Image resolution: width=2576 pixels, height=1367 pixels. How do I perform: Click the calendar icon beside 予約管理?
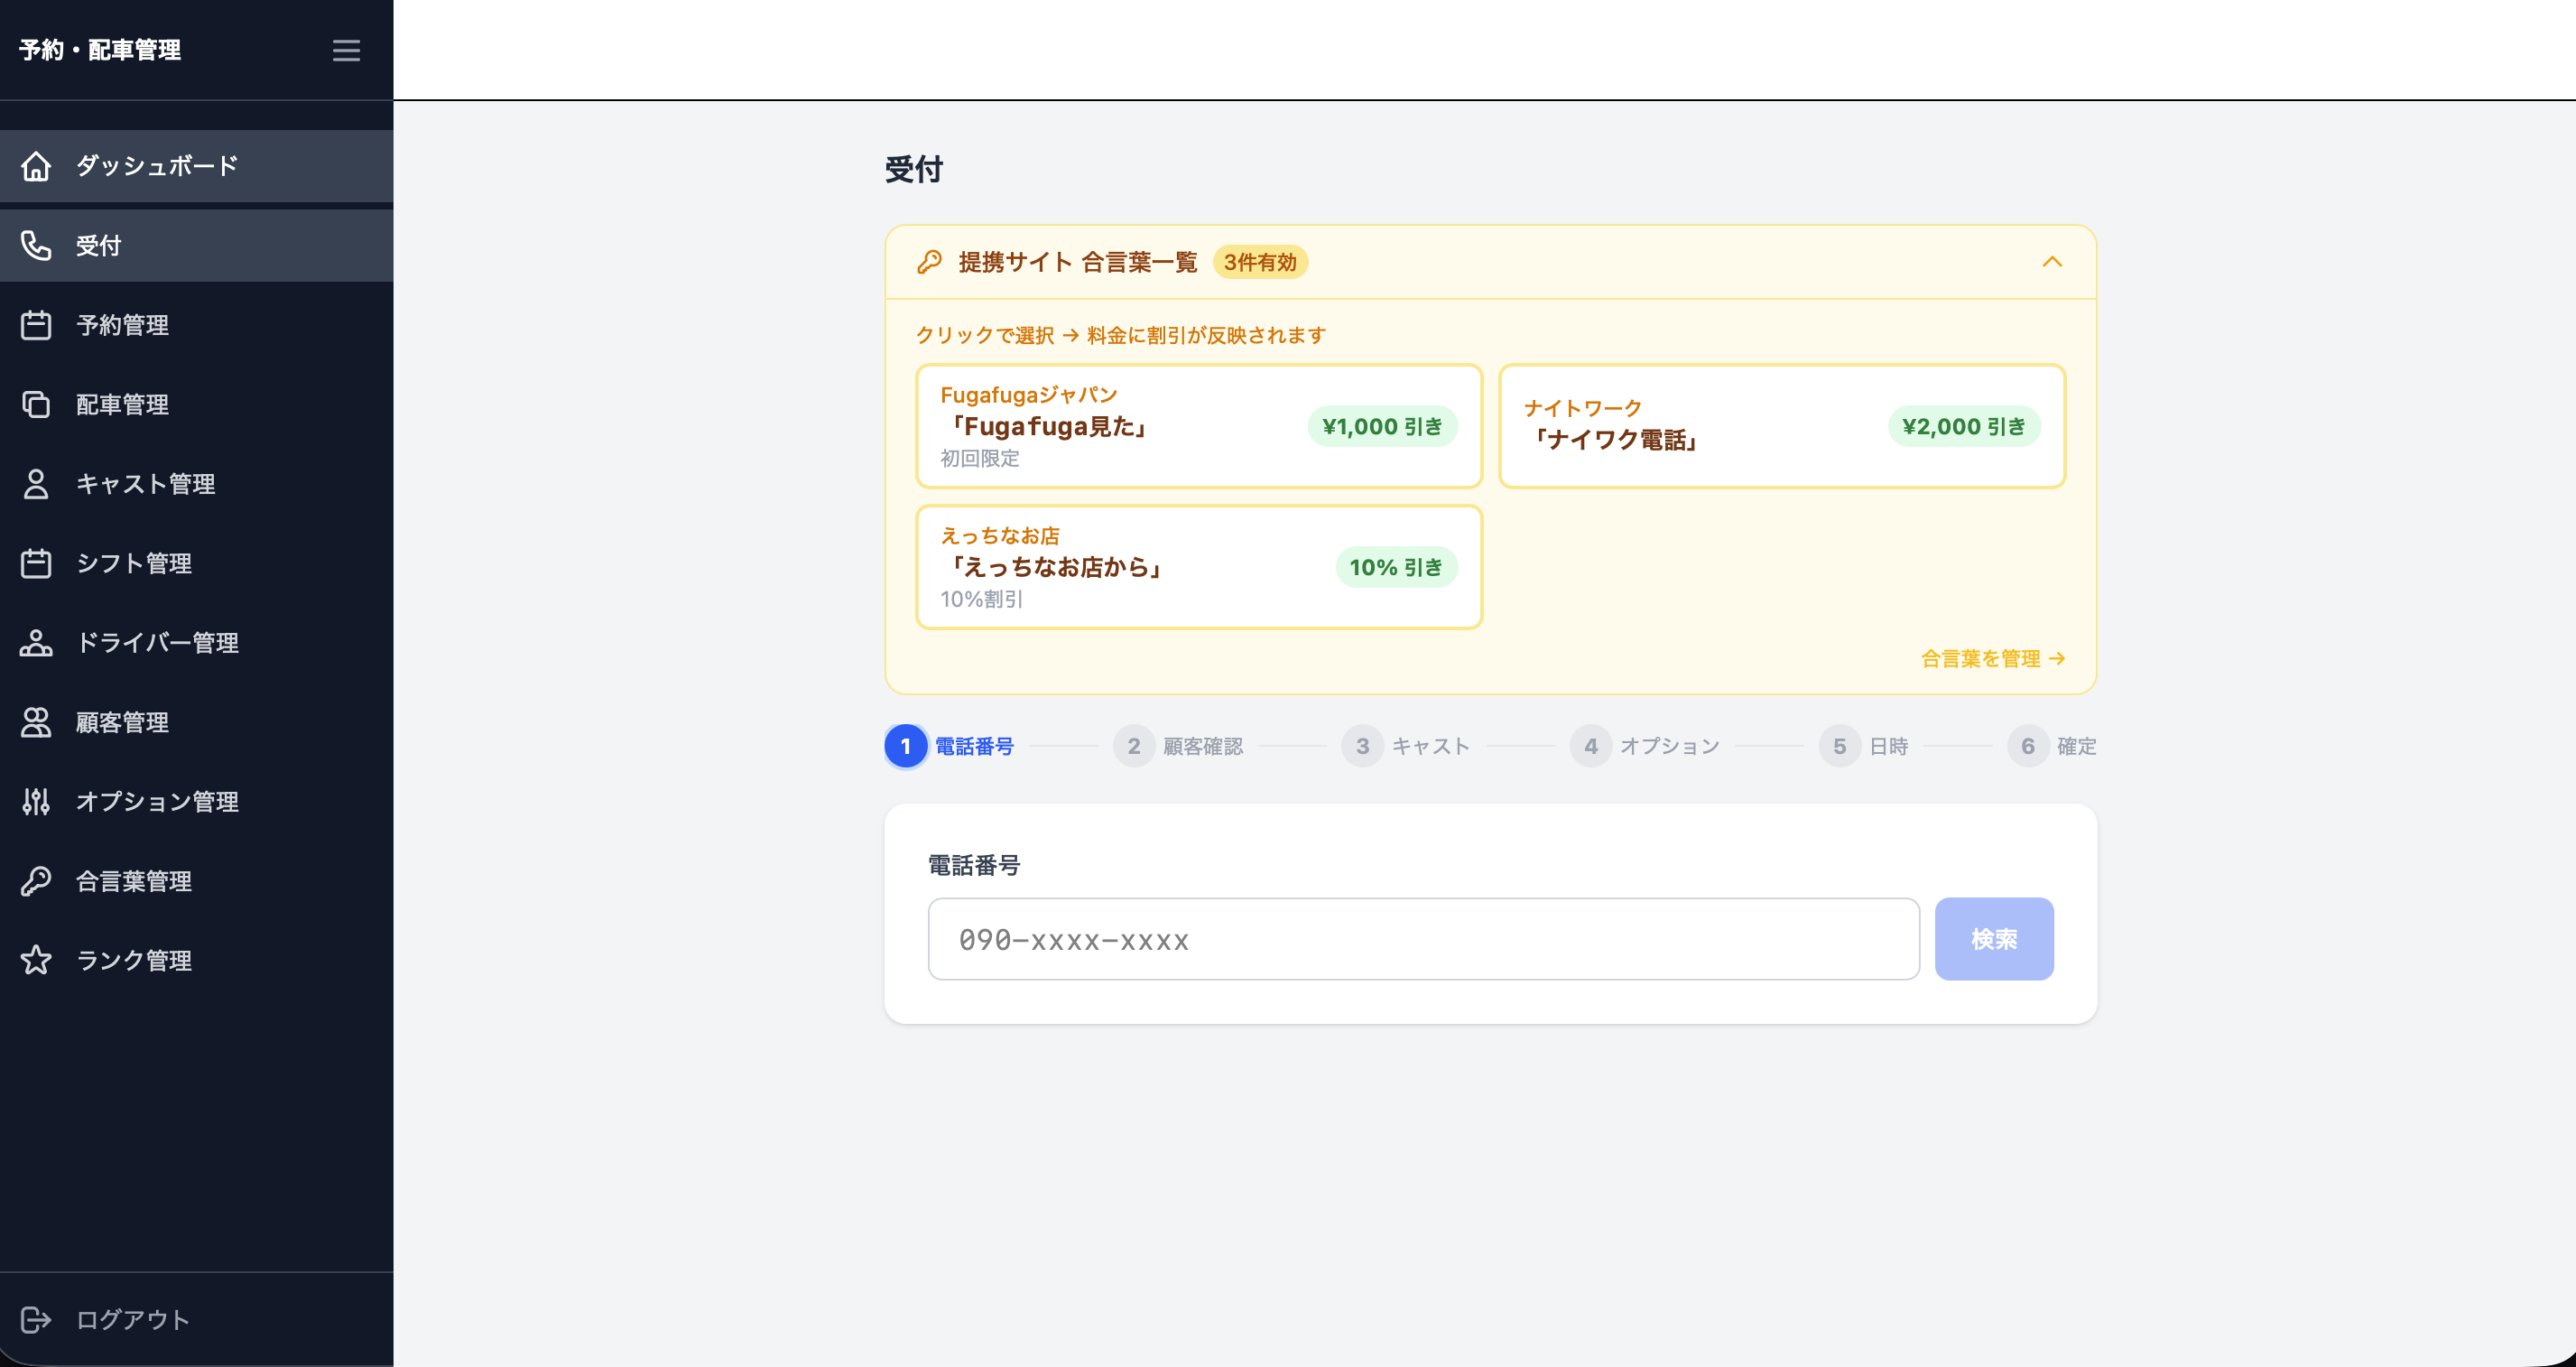coord(36,325)
